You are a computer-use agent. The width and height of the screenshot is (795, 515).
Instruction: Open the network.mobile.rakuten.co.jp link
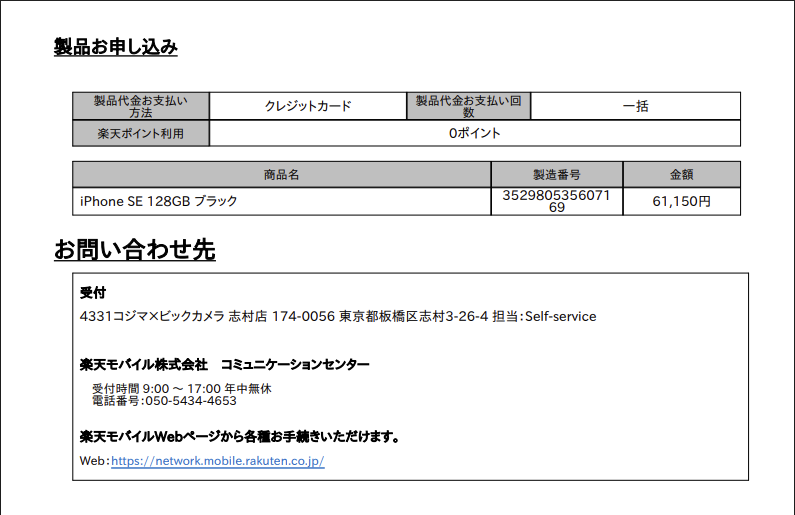pyautogui.click(x=218, y=461)
